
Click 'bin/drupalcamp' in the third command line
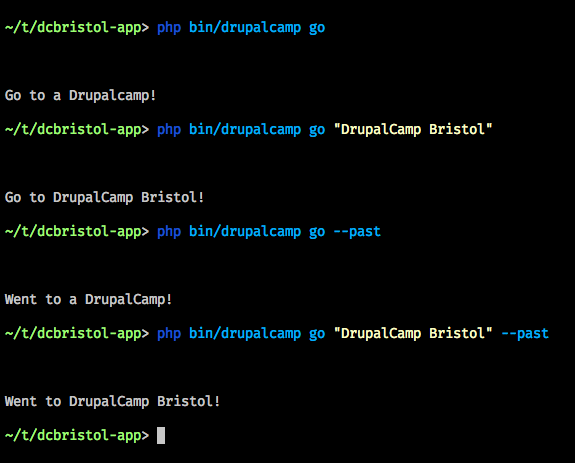245,232
